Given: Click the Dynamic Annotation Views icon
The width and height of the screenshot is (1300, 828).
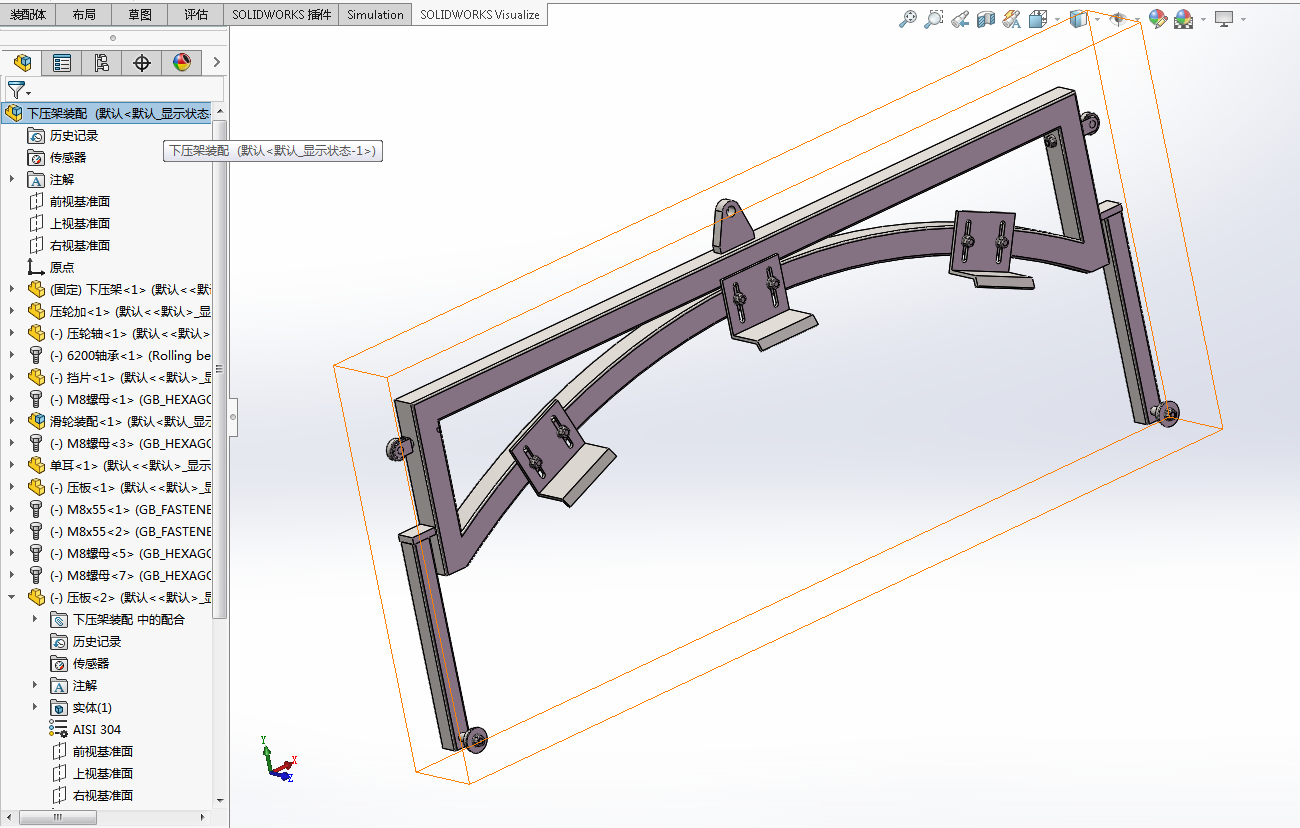Looking at the screenshot, I should [1011, 18].
